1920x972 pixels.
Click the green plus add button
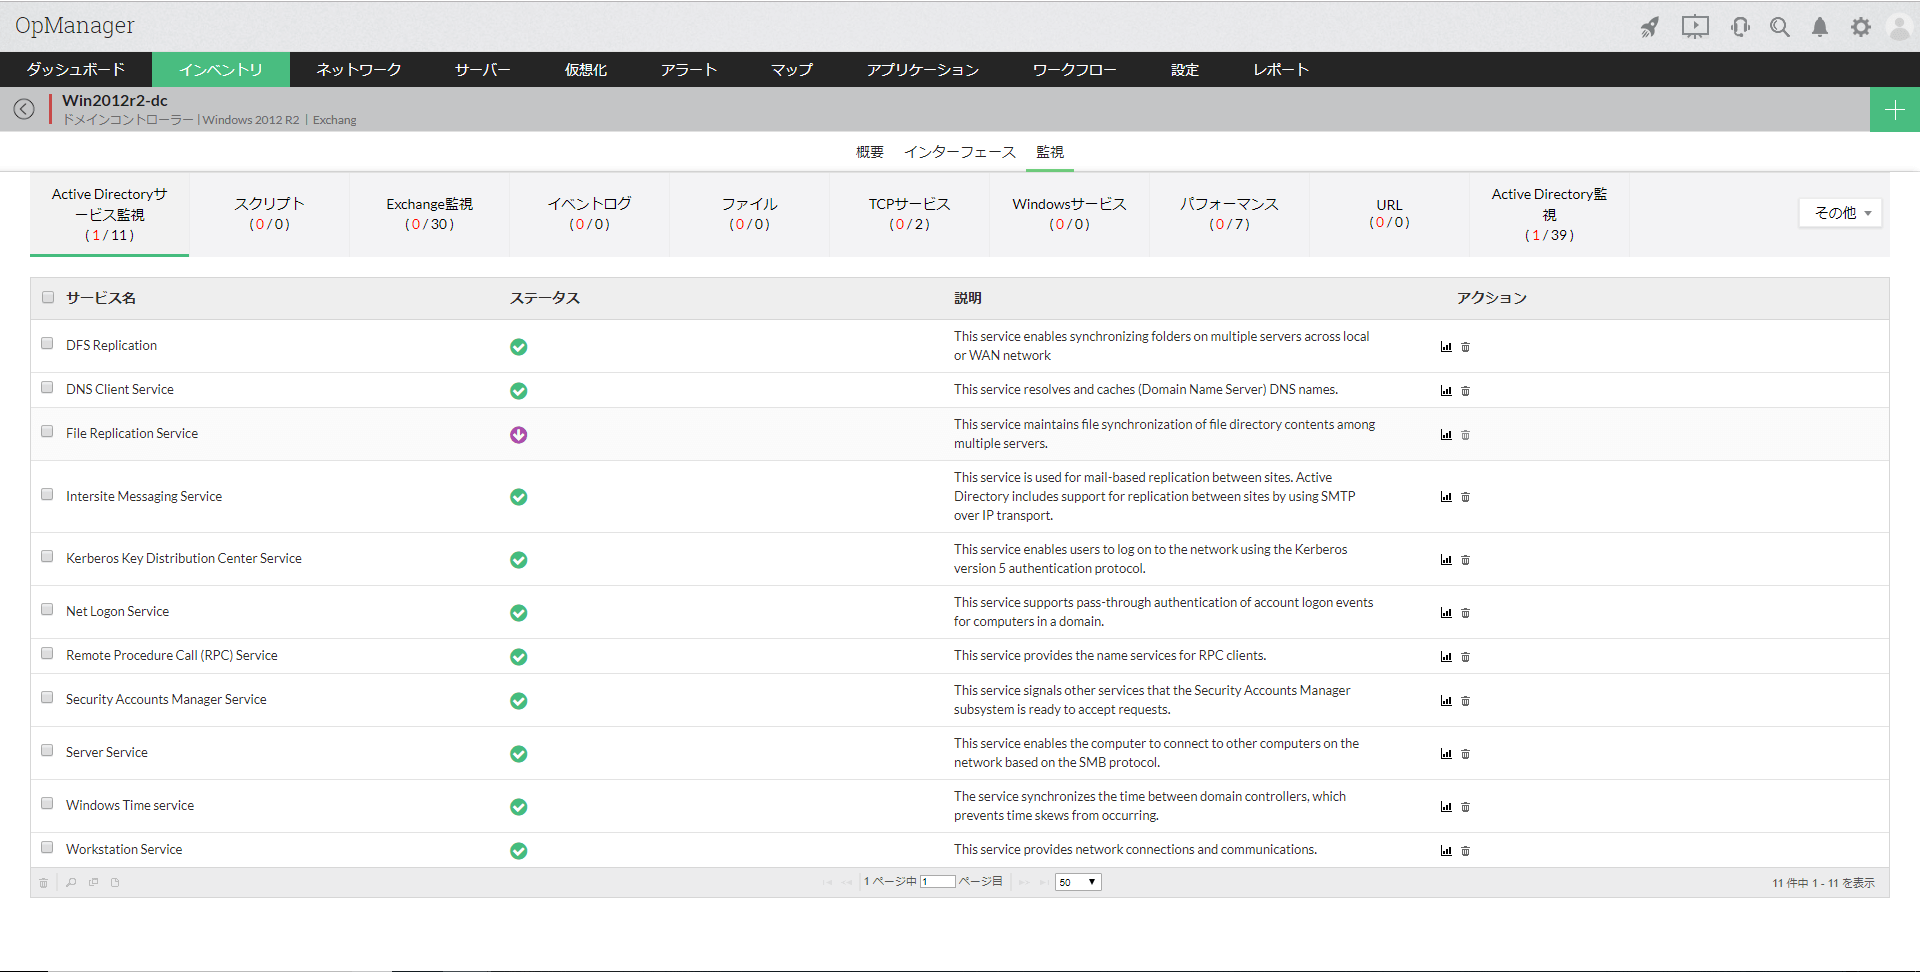[x=1894, y=110]
